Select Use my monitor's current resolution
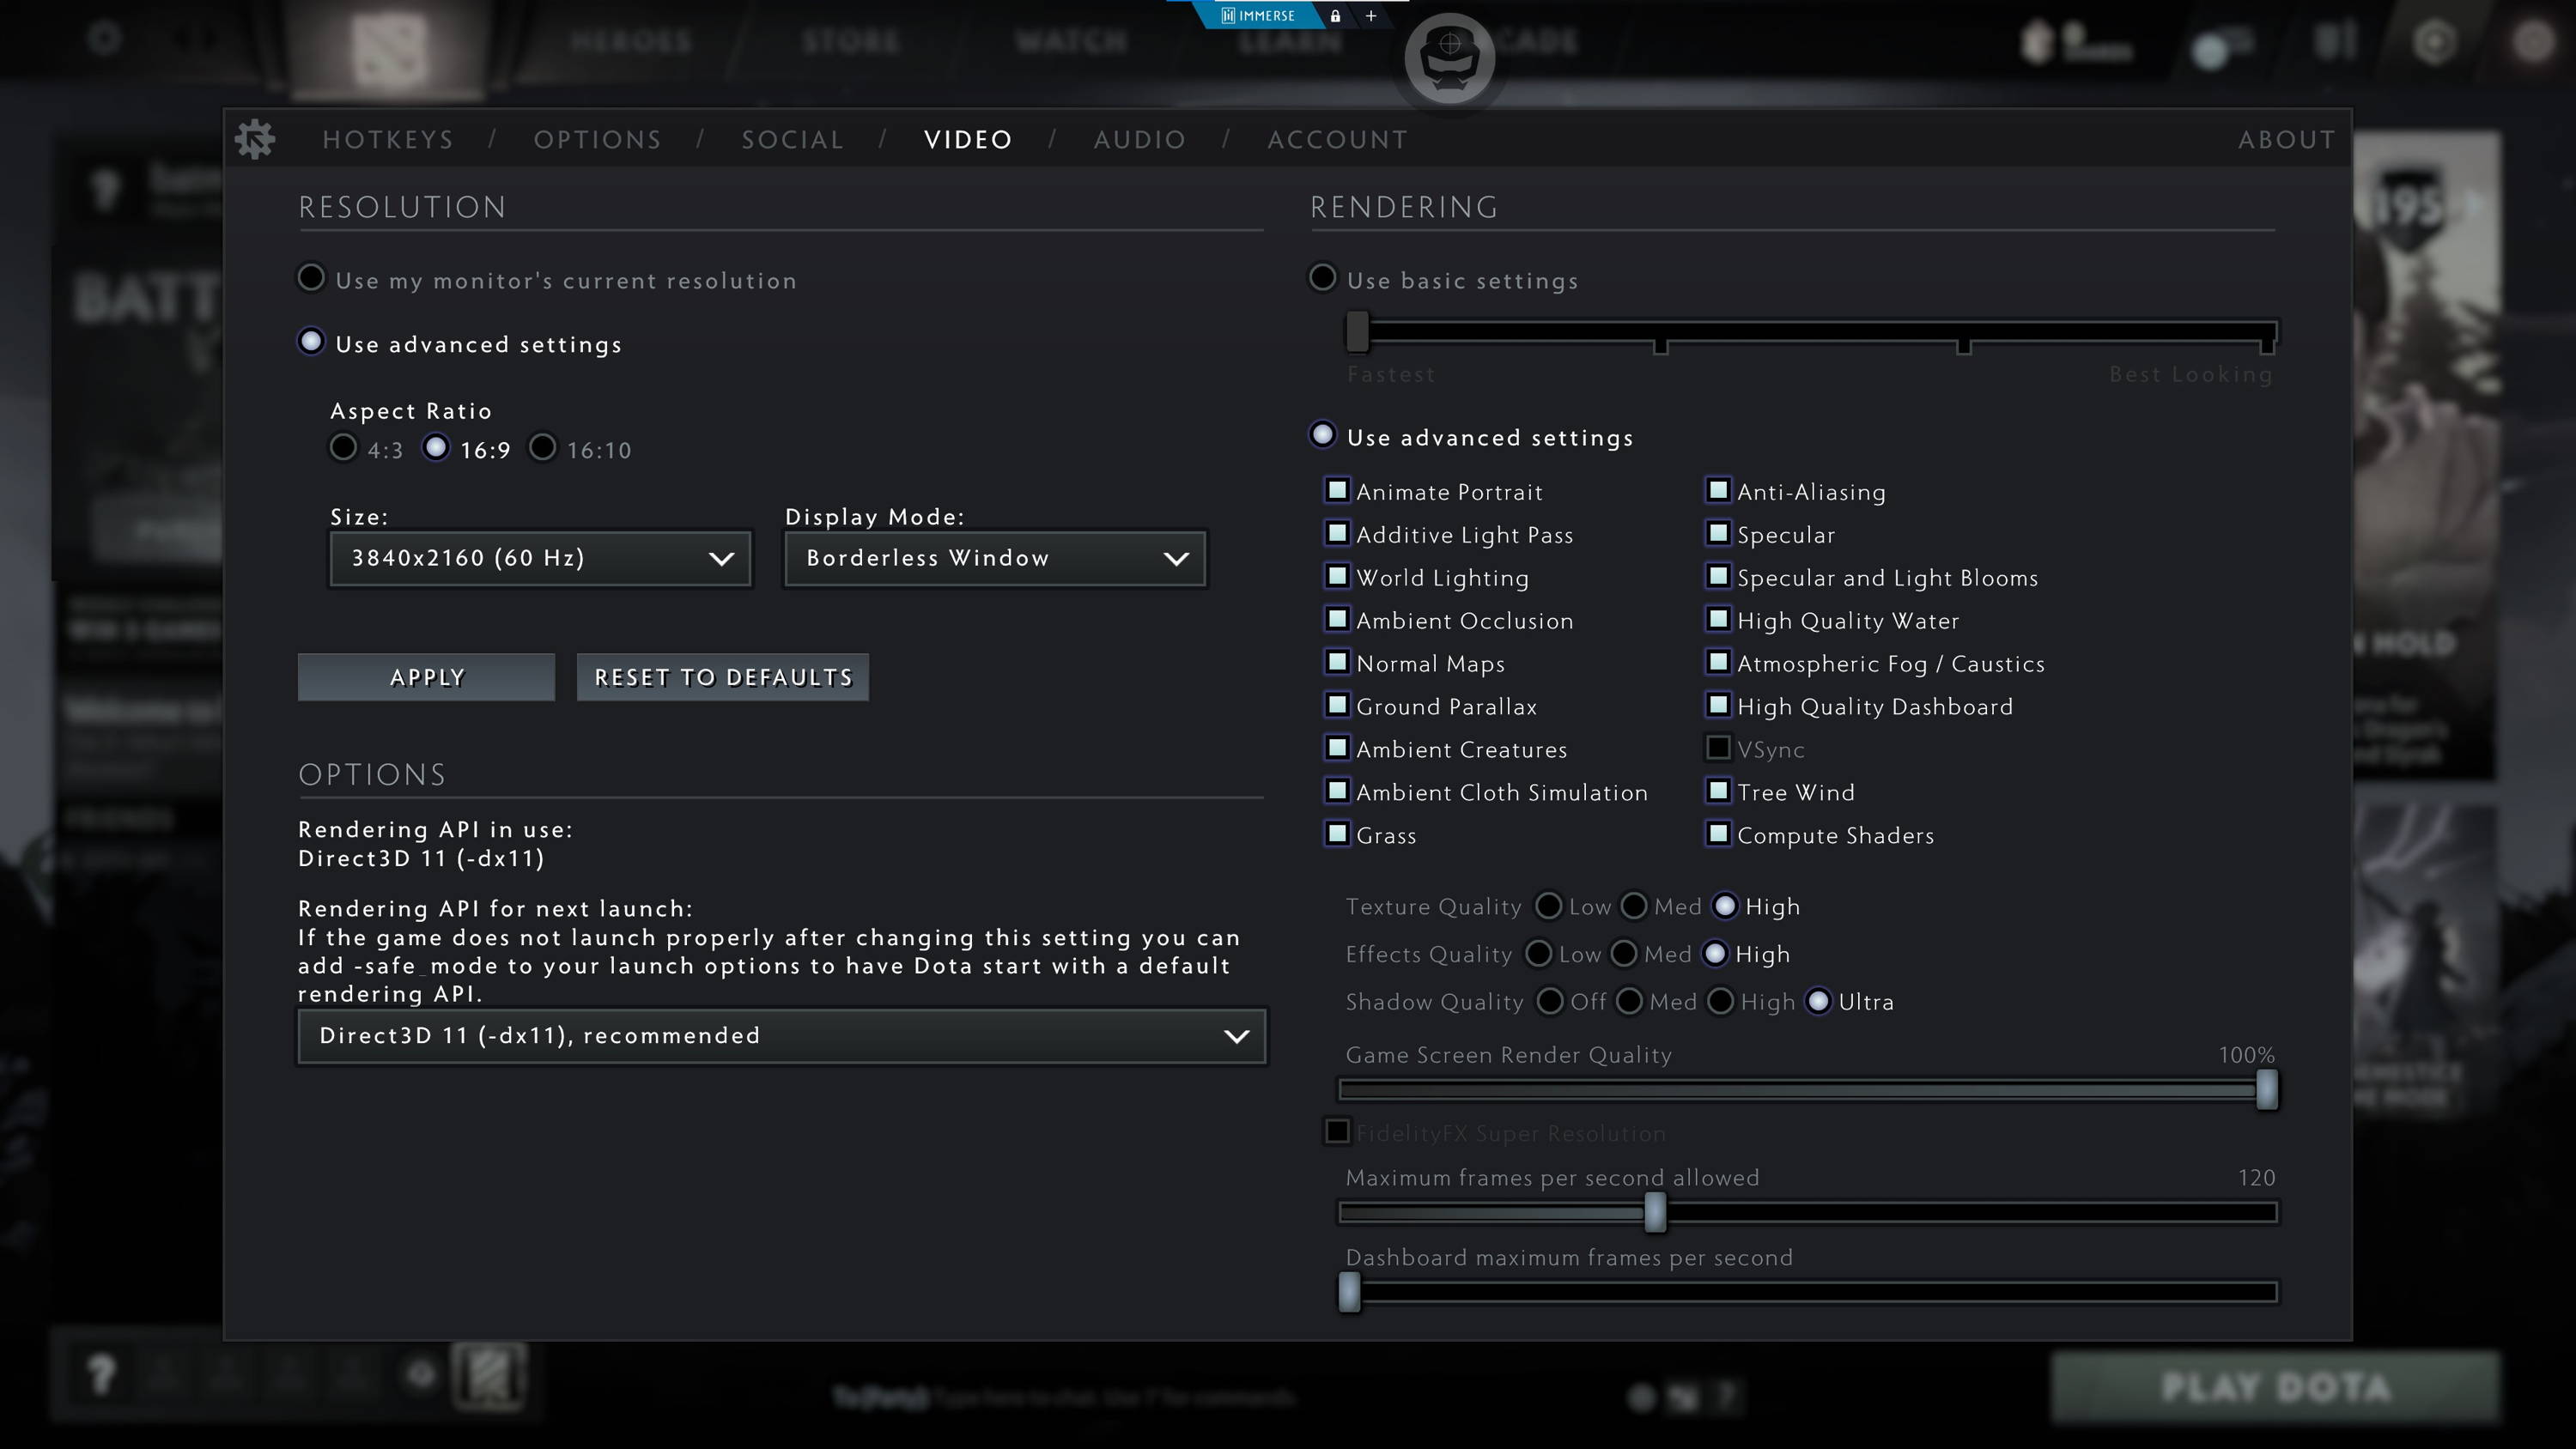Viewport: 2576px width, 1449px height. (x=311, y=277)
